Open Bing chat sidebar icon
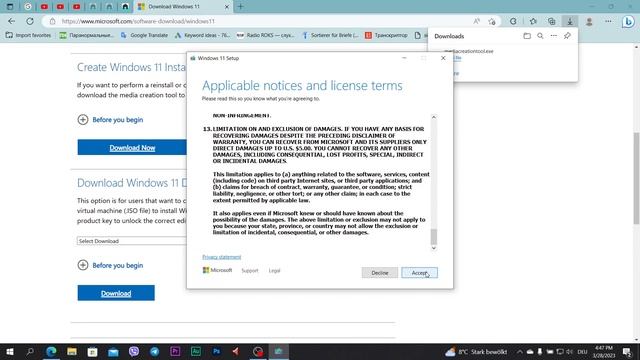640x360 pixels. coord(628,21)
